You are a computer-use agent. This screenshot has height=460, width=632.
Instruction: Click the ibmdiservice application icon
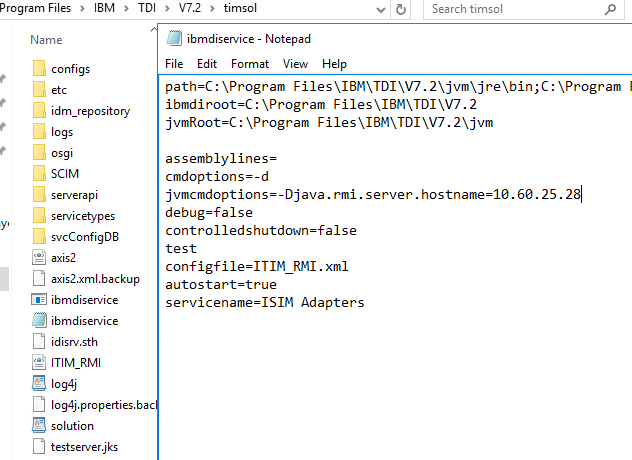(x=39, y=300)
